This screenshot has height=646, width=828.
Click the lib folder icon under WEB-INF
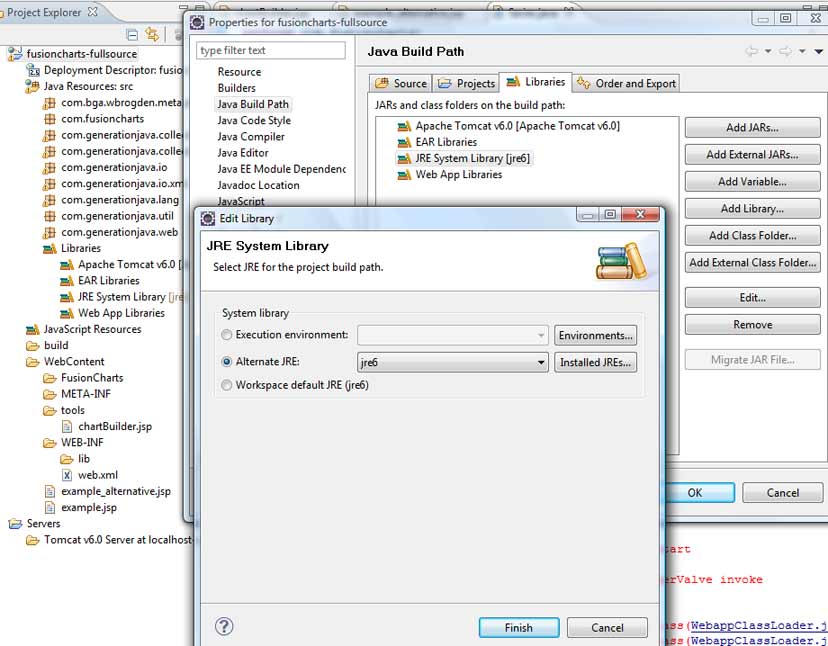[x=67, y=459]
